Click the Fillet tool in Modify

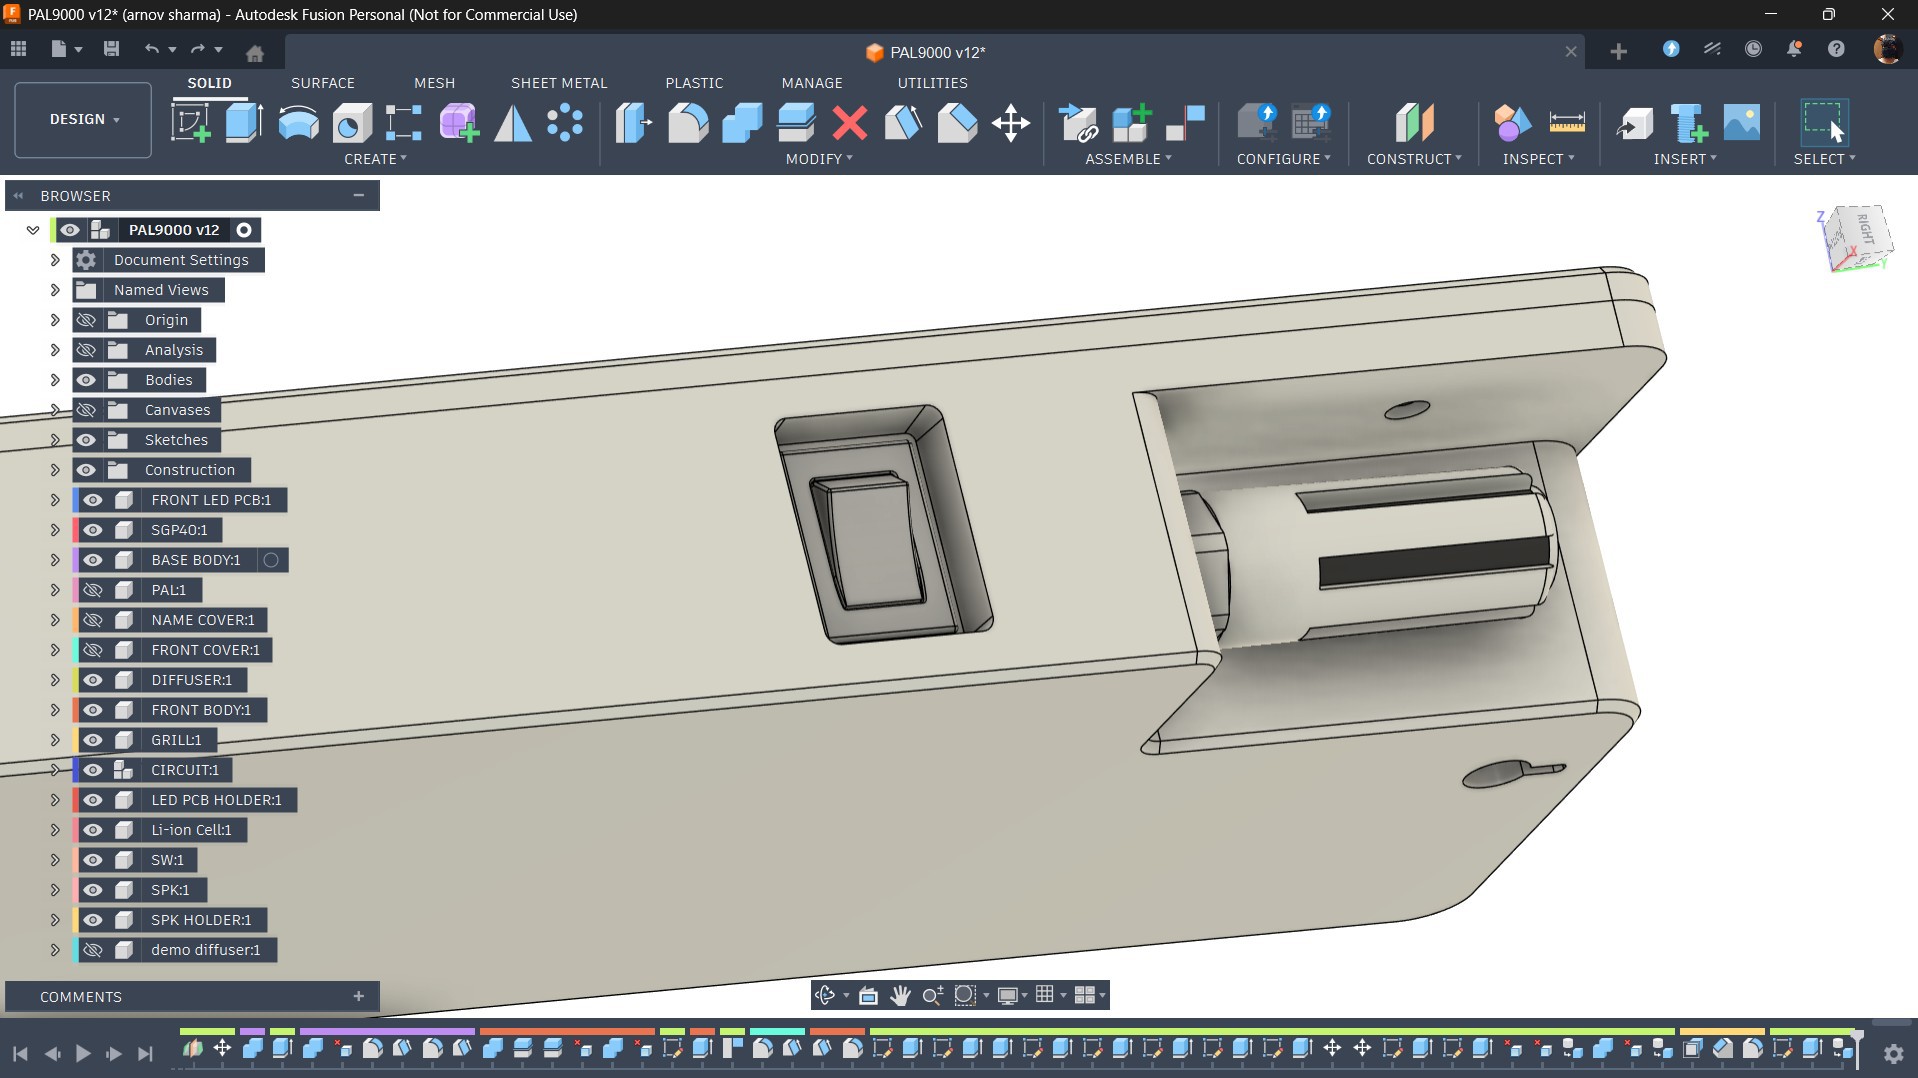pos(688,123)
